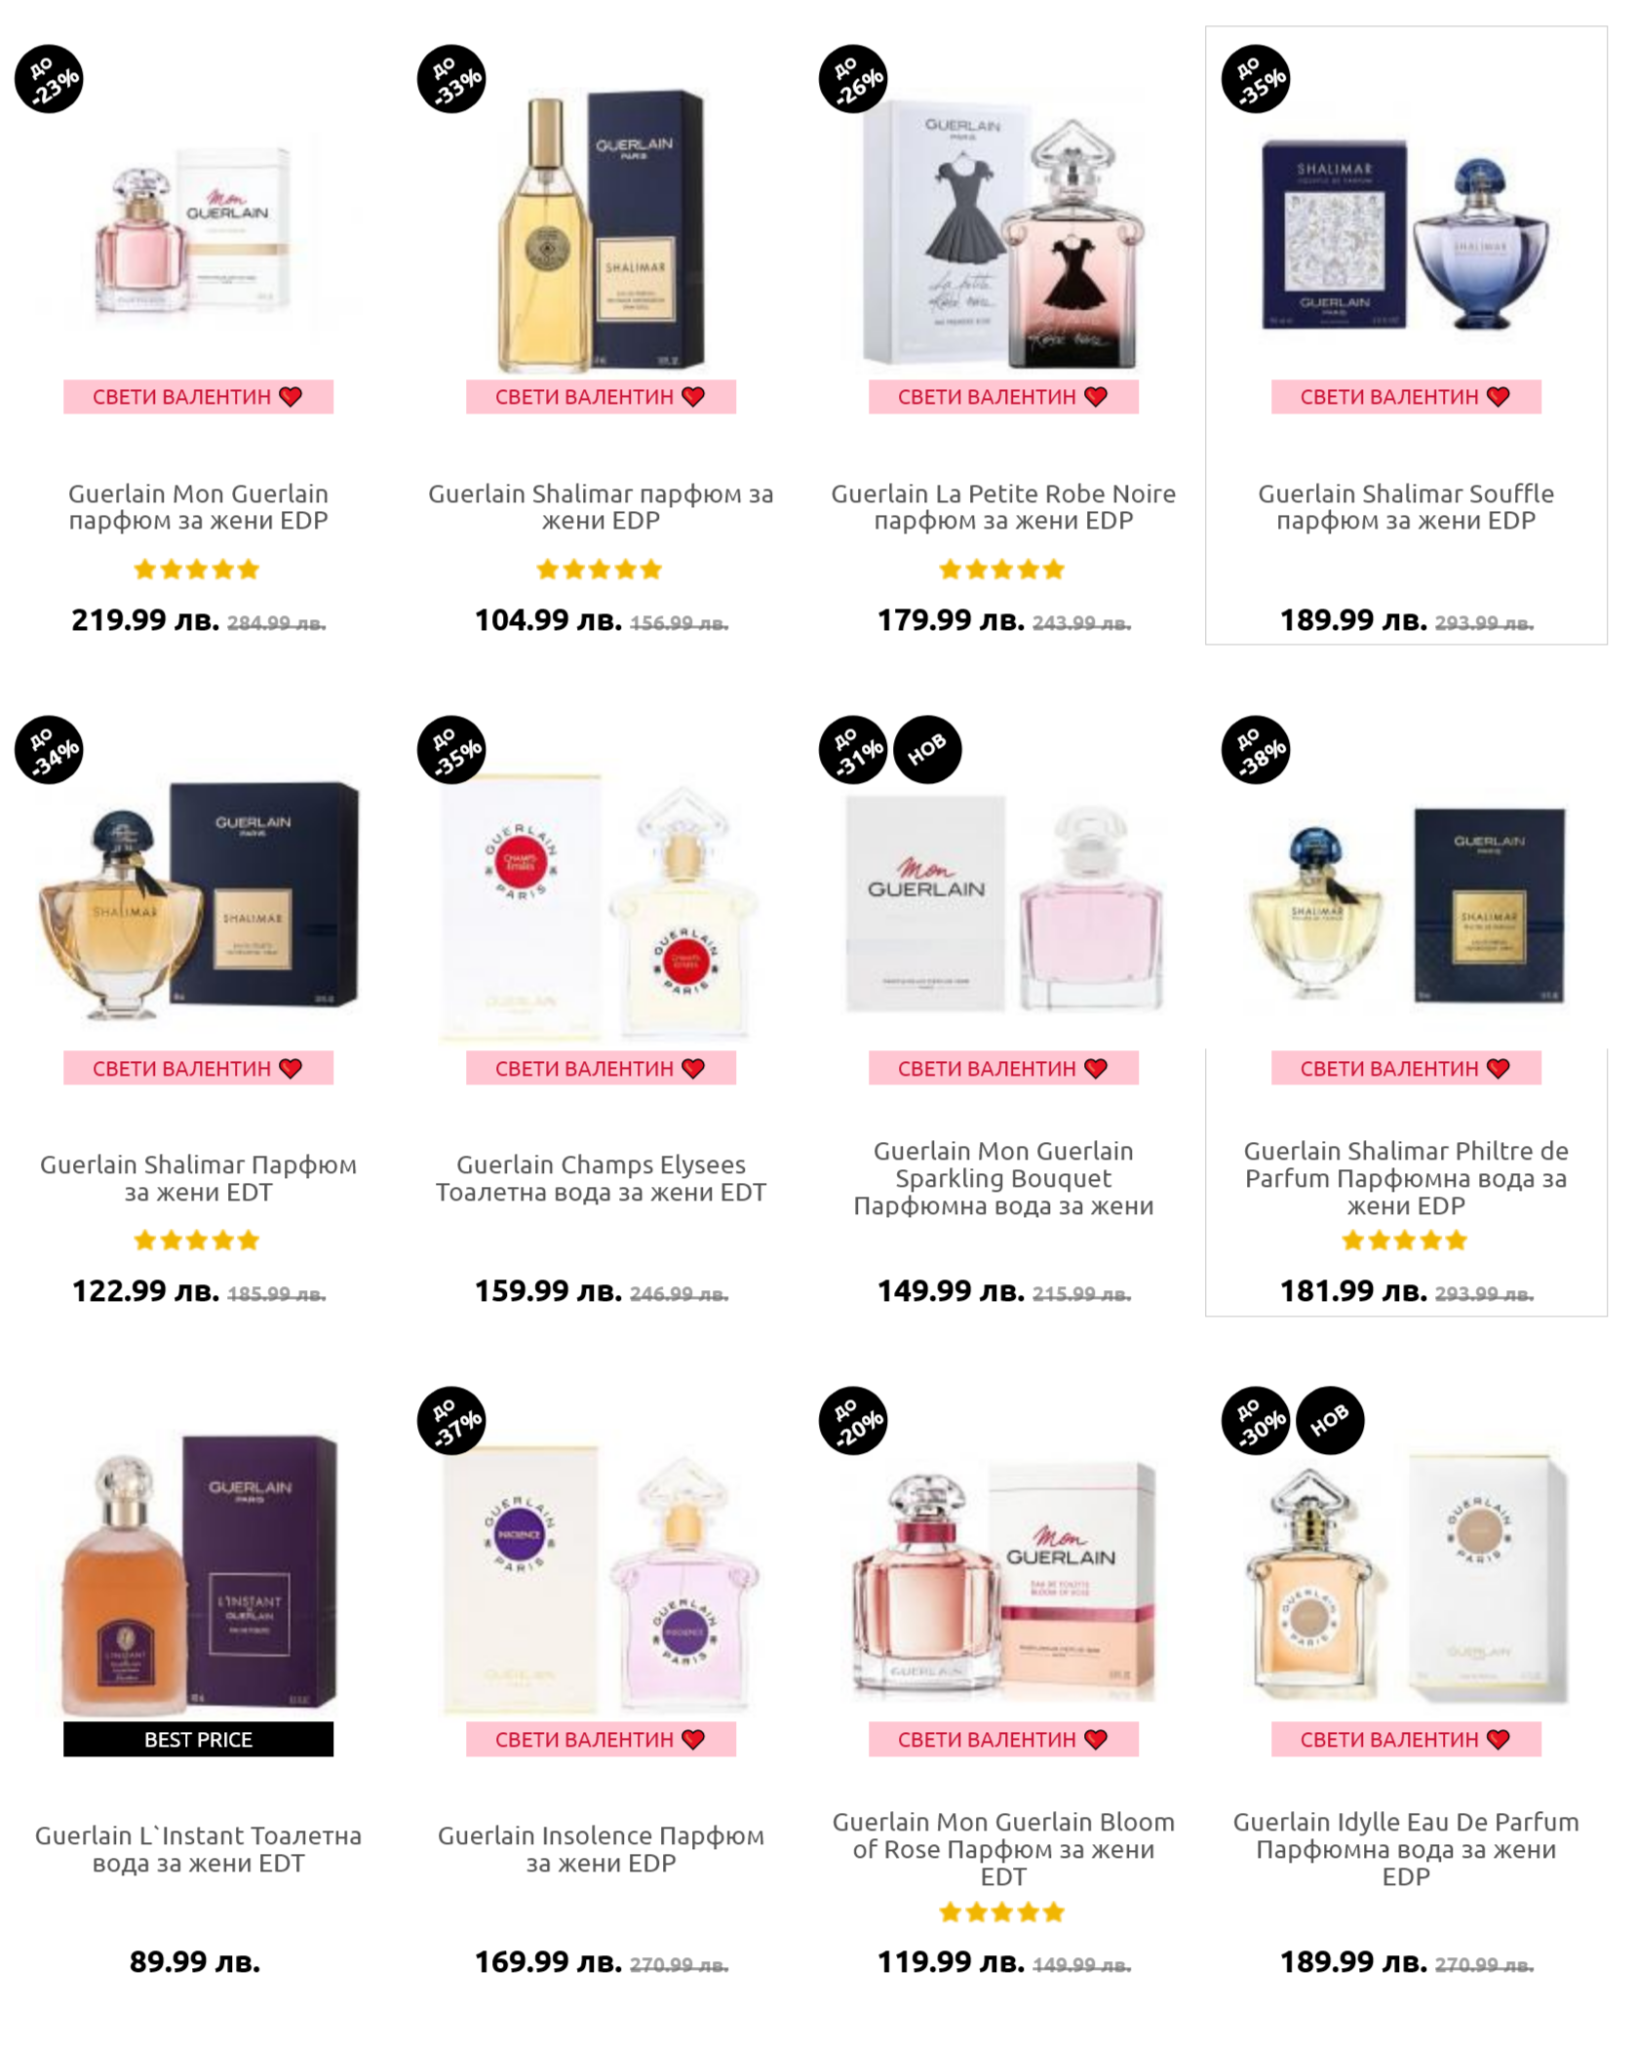
Task: Click star rating under La Petite Robe Noire
Action: [1002, 570]
